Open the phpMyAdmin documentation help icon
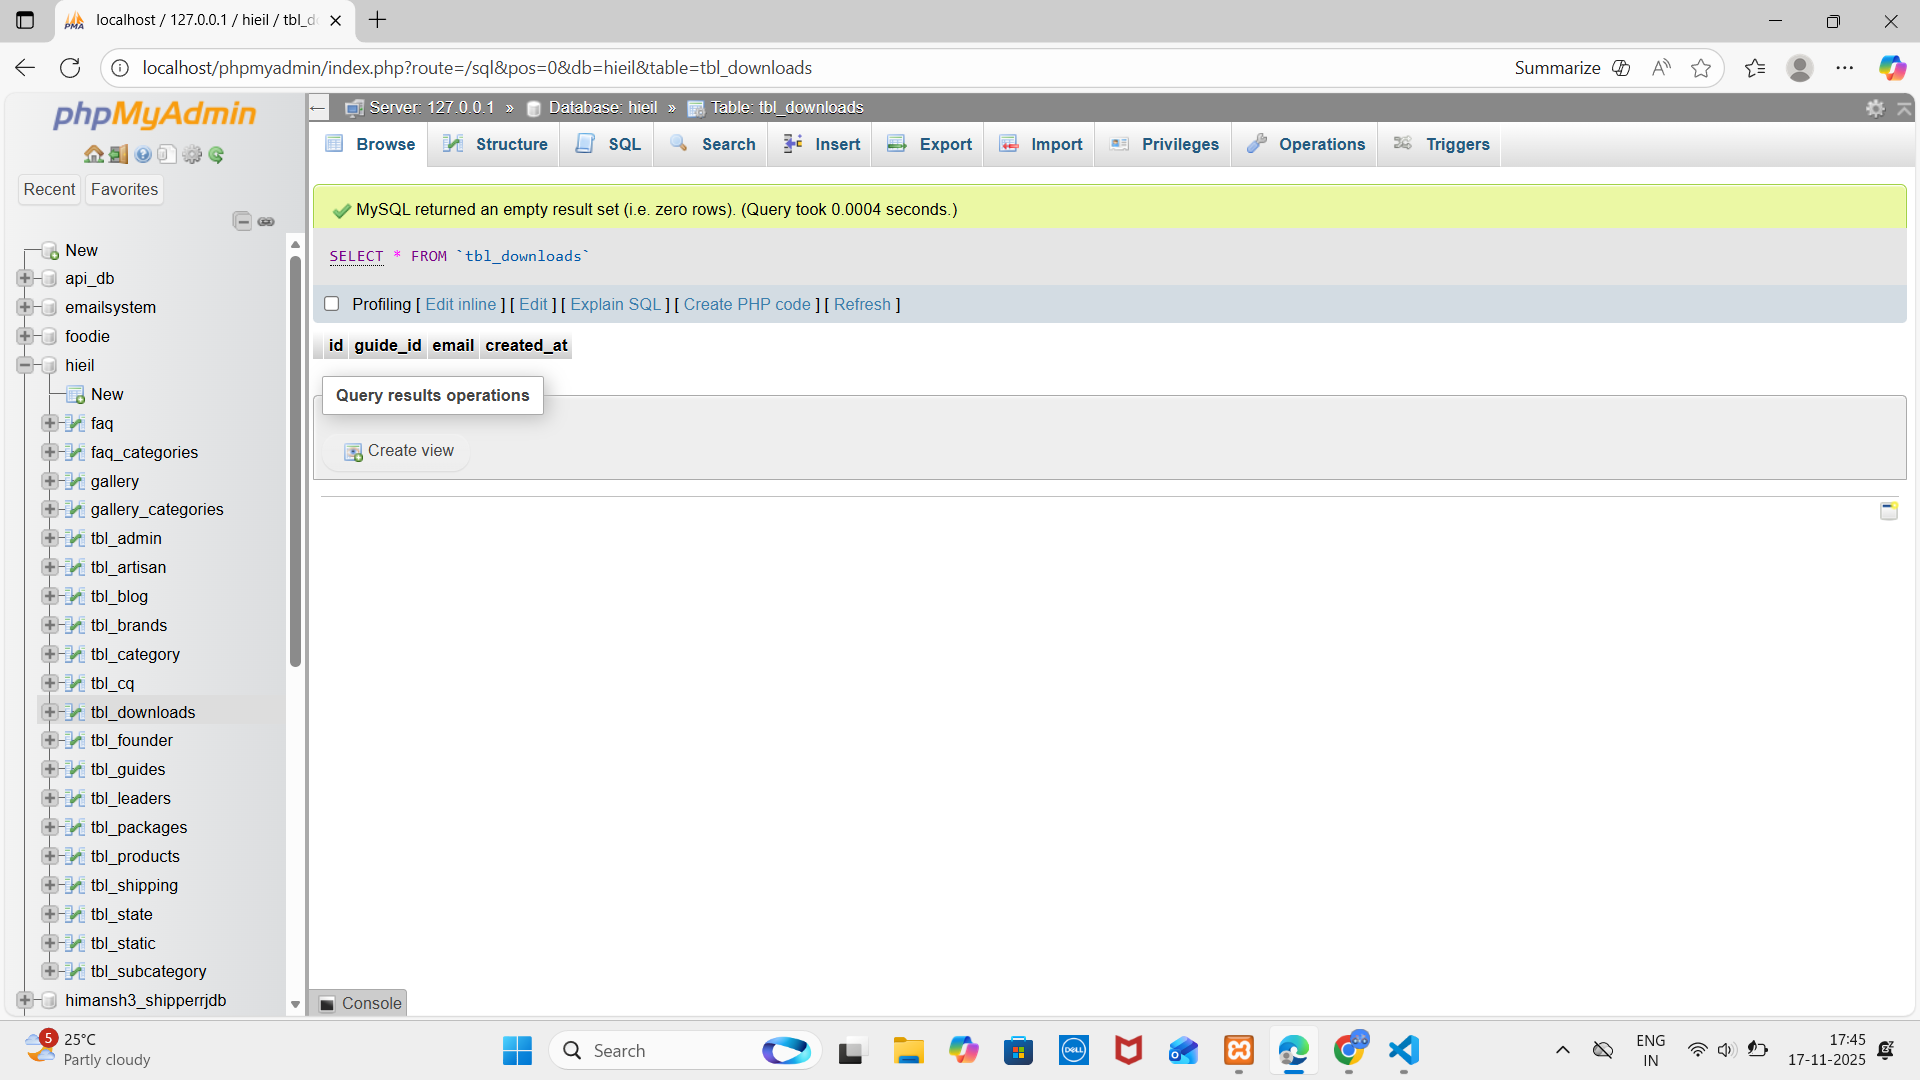 coord(143,154)
